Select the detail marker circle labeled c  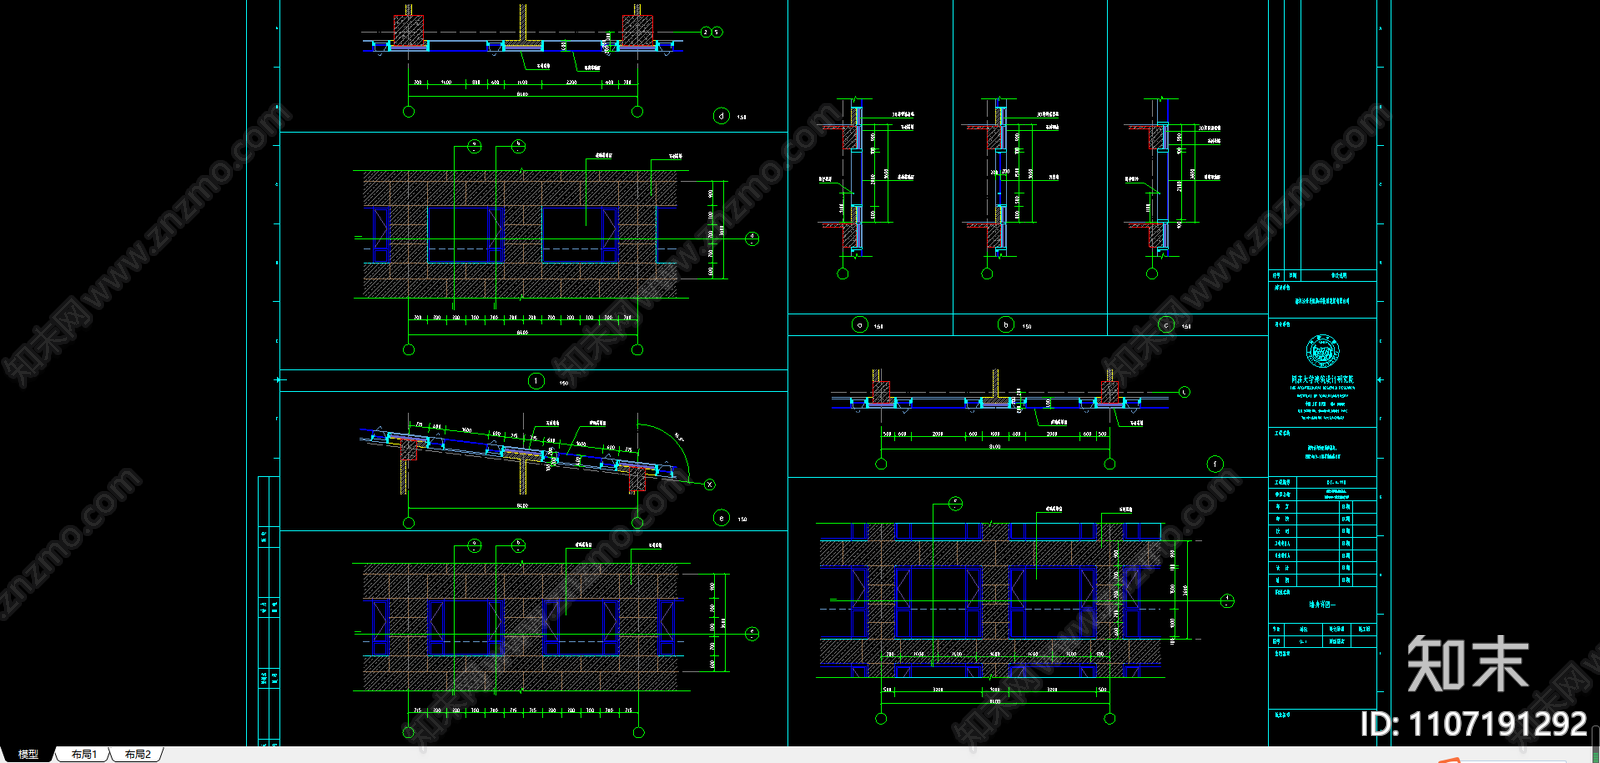(x=1166, y=325)
